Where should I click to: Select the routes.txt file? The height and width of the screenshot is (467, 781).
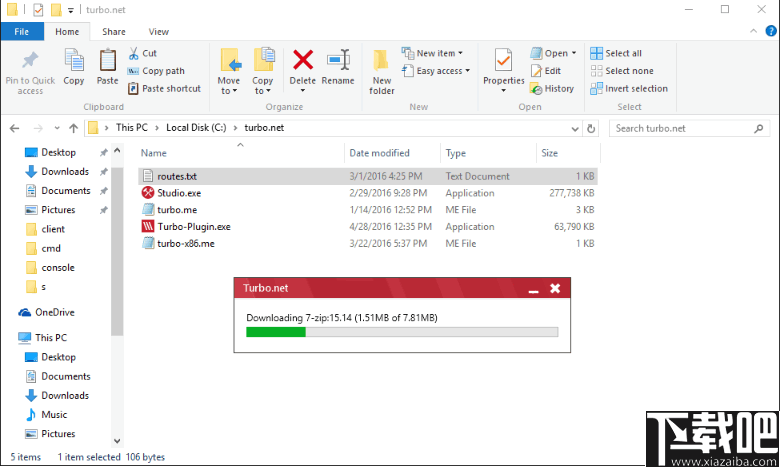[x=368, y=176]
